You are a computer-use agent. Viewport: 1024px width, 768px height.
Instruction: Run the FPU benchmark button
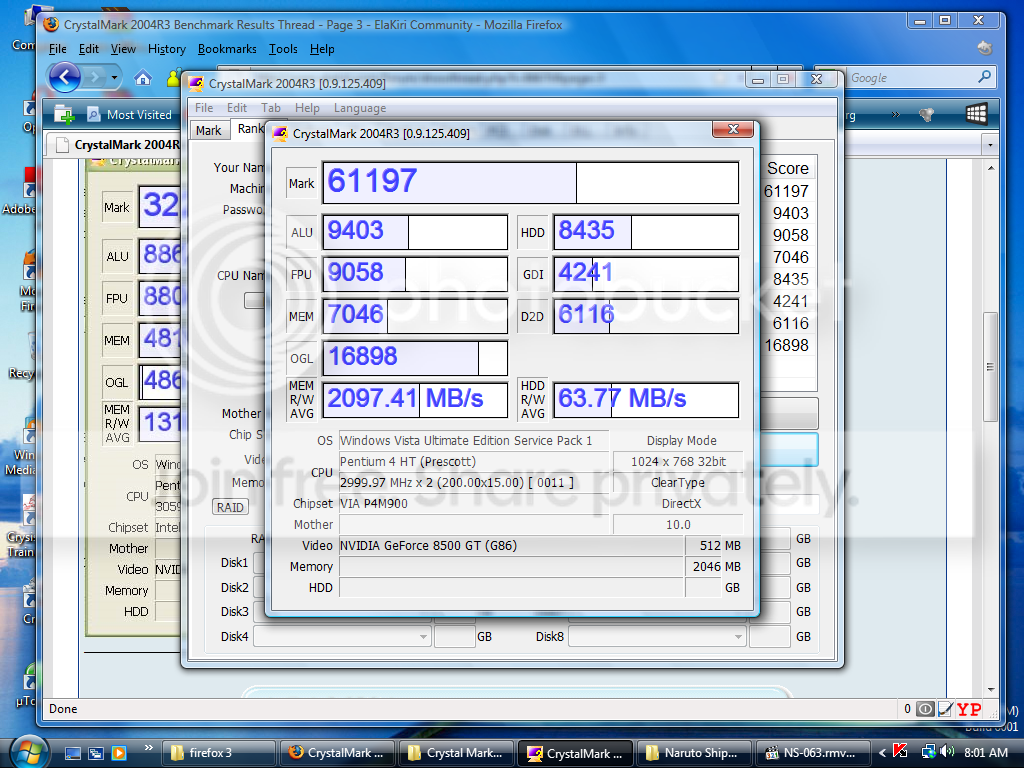pyautogui.click(x=301, y=274)
